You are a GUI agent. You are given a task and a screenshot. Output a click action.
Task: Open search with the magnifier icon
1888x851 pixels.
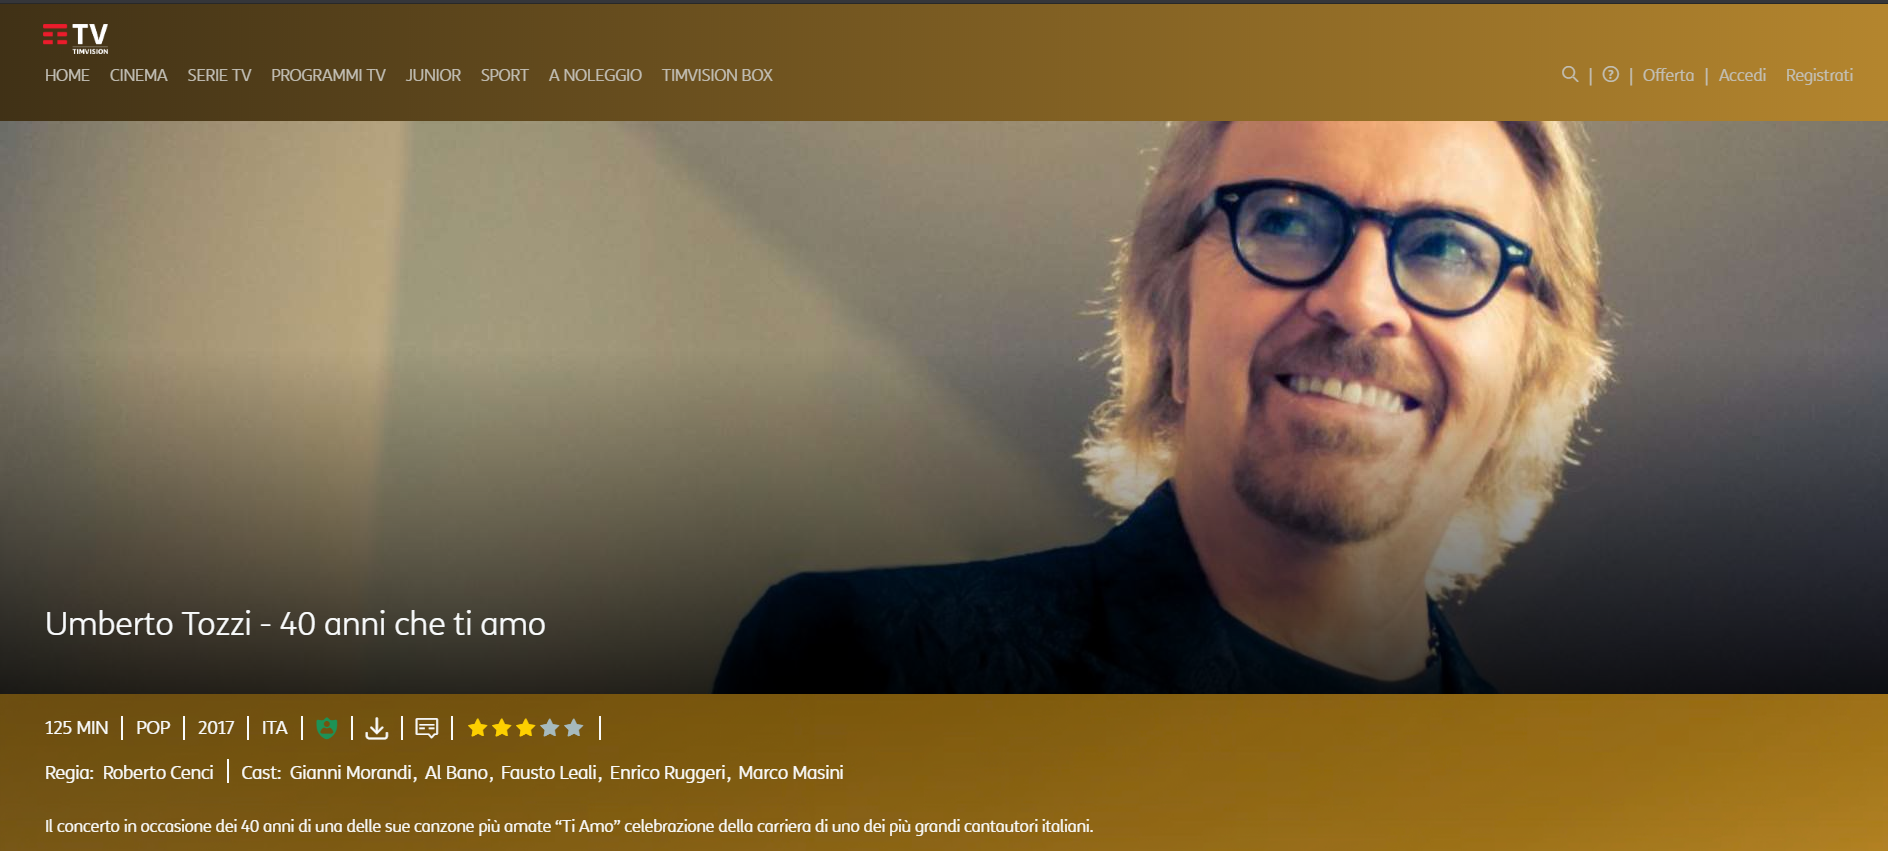(1570, 74)
